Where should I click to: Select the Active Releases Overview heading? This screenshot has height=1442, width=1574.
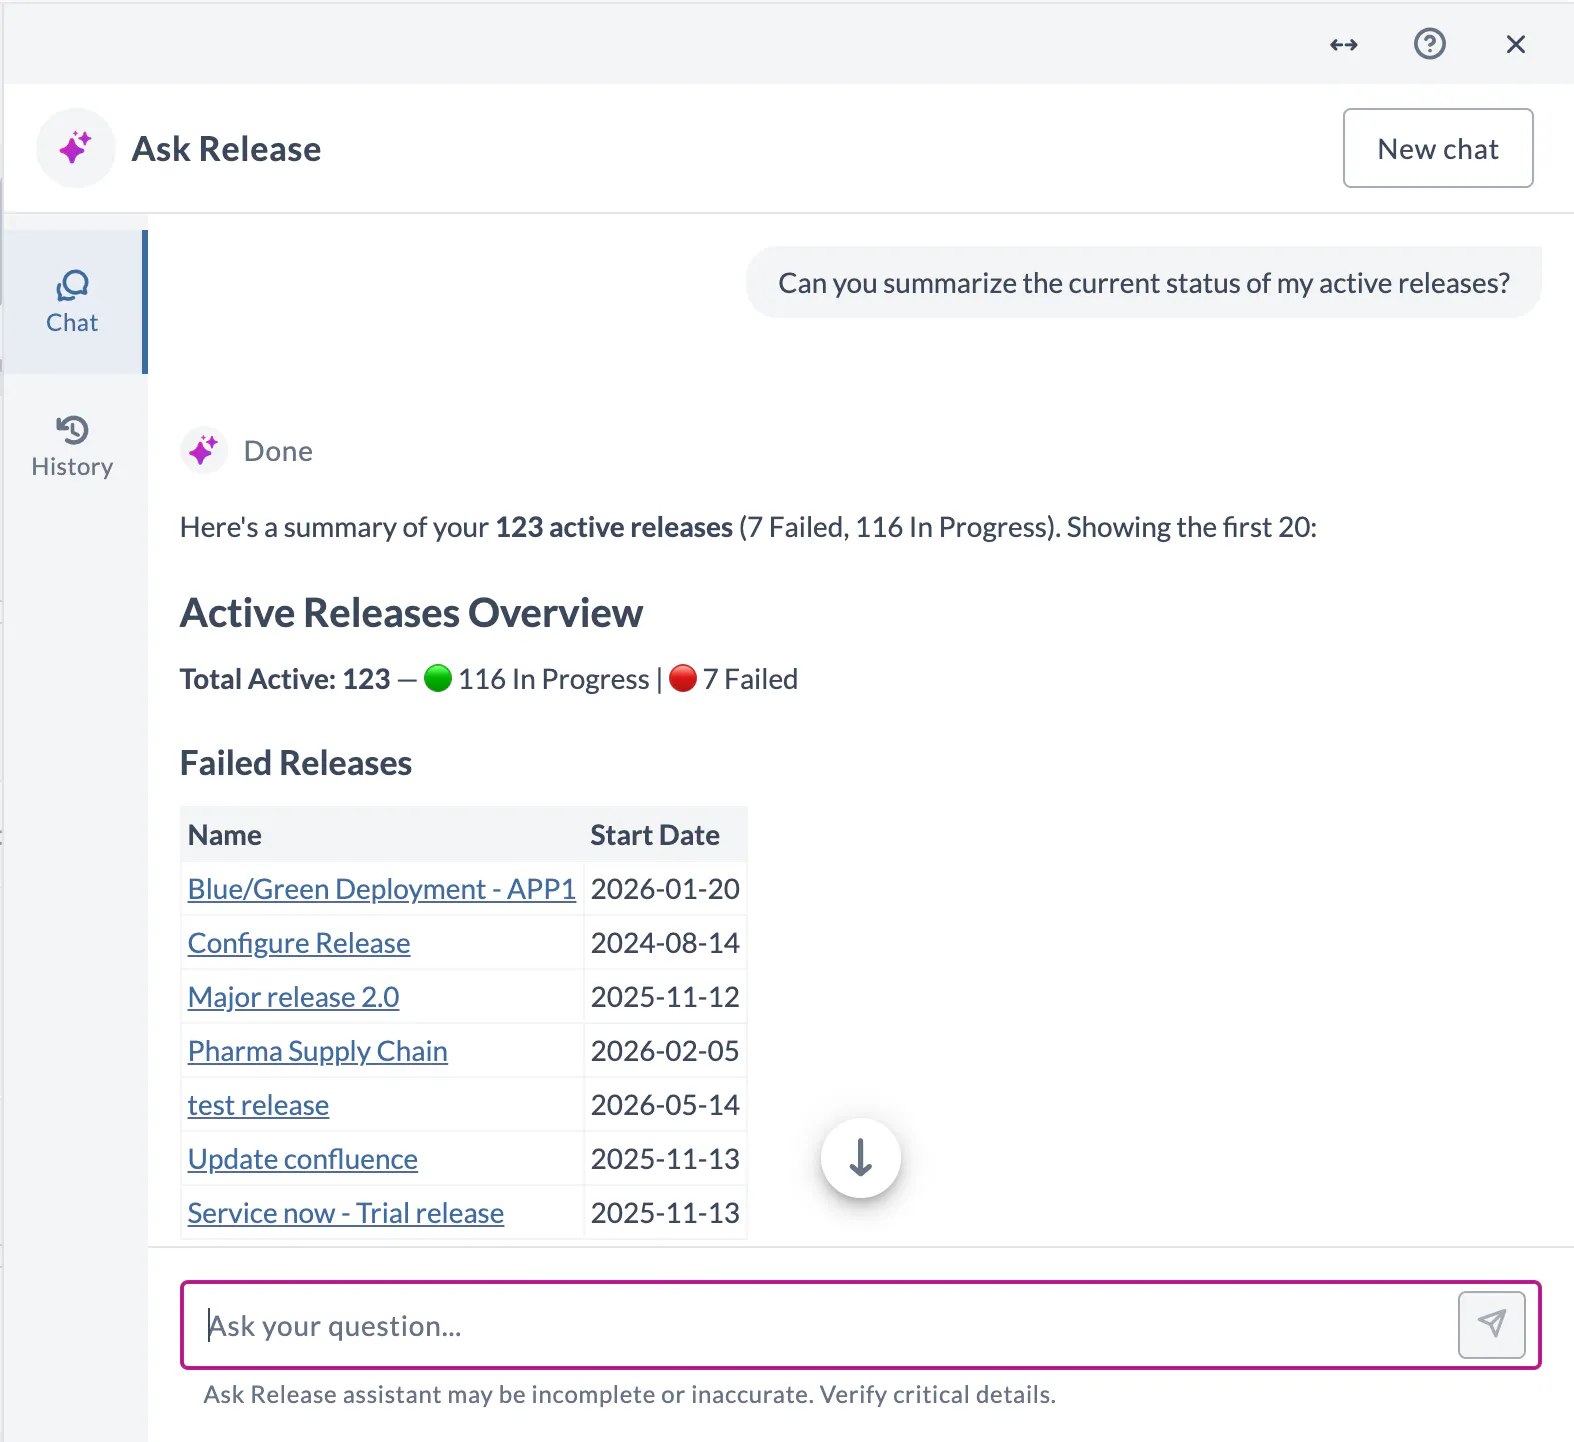pyautogui.click(x=411, y=613)
